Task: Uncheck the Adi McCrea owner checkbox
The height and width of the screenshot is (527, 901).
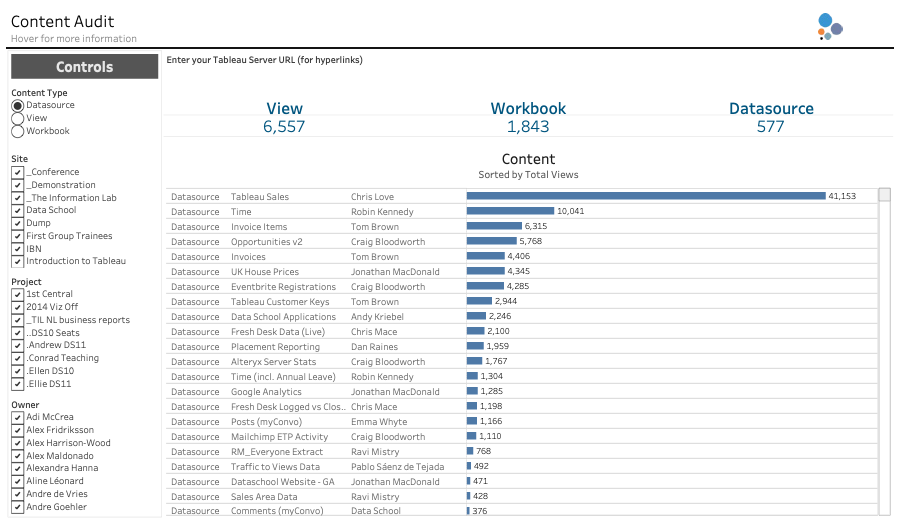Action: [17, 417]
